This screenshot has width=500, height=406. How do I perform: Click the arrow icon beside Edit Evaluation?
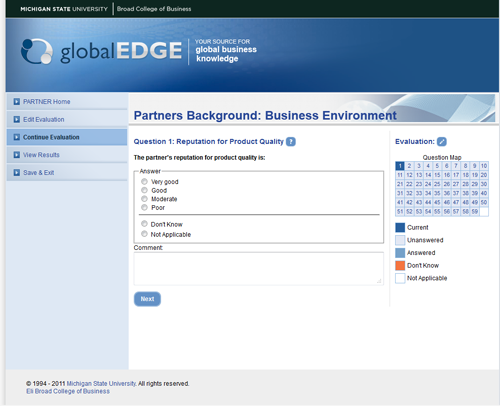point(17,119)
